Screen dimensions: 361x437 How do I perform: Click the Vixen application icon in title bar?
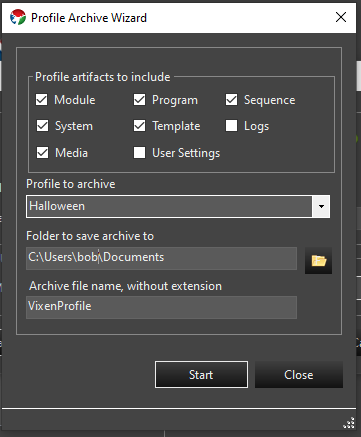(x=18, y=17)
